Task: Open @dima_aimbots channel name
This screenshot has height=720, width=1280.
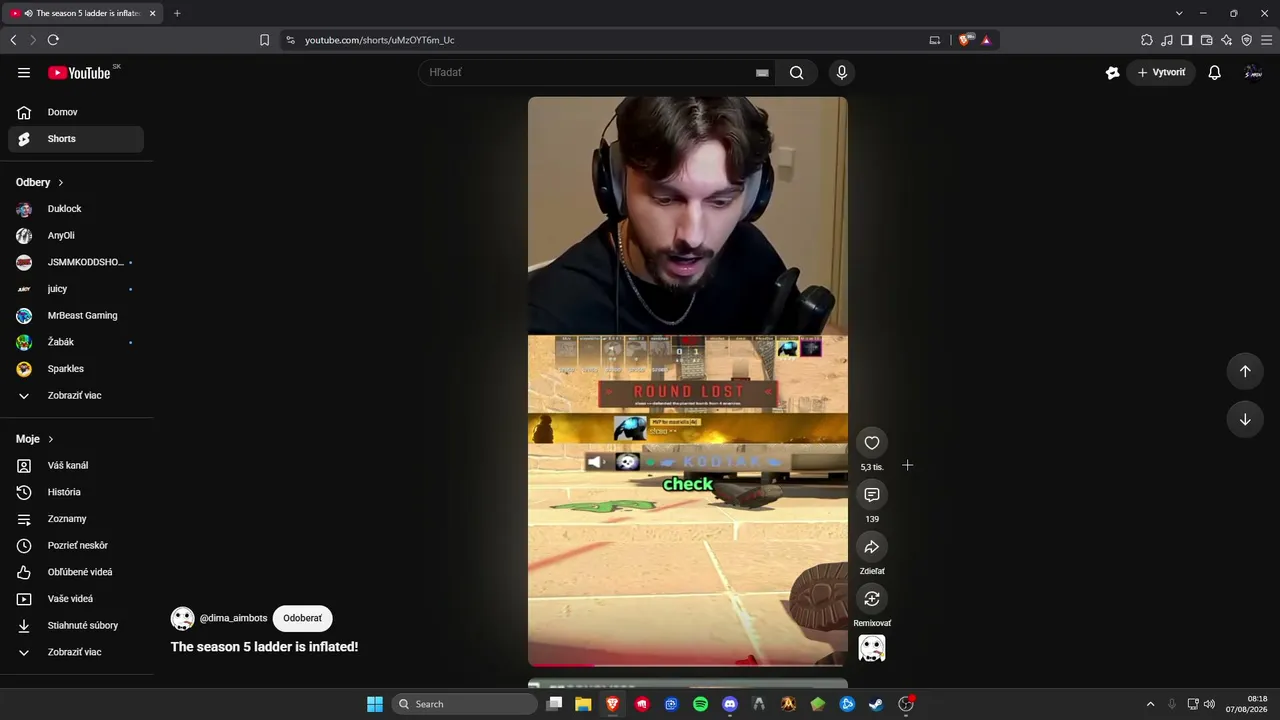Action: (x=233, y=618)
